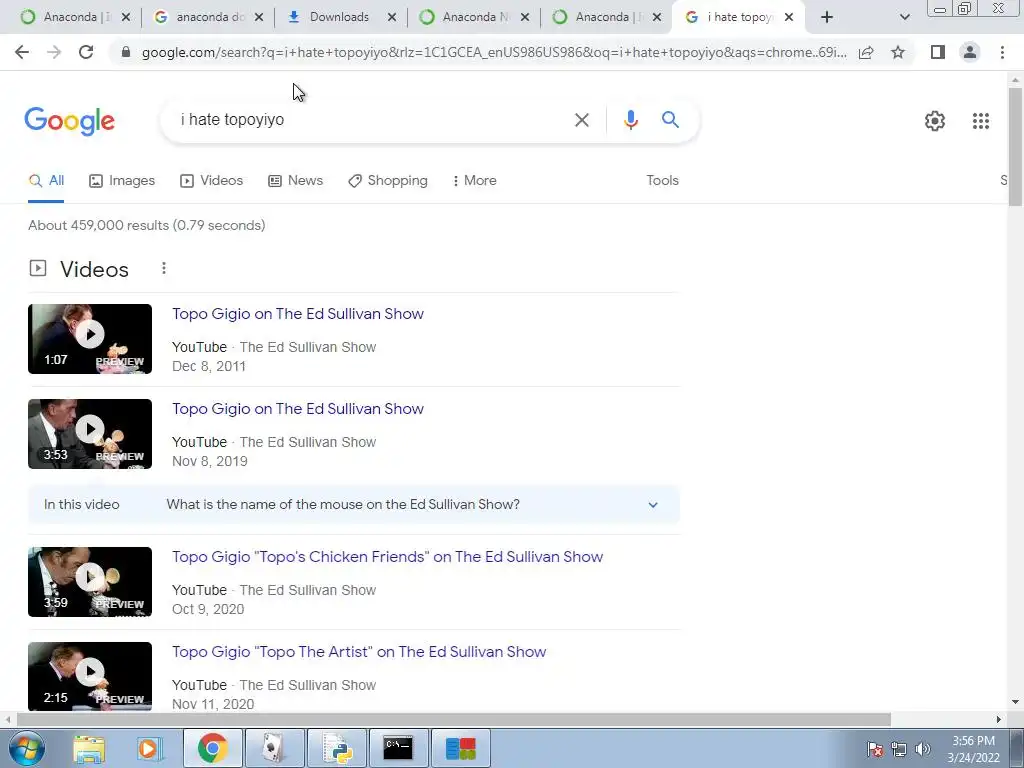Open the Python taskbar icon
The height and width of the screenshot is (768, 1024).
pyautogui.click(x=336, y=748)
